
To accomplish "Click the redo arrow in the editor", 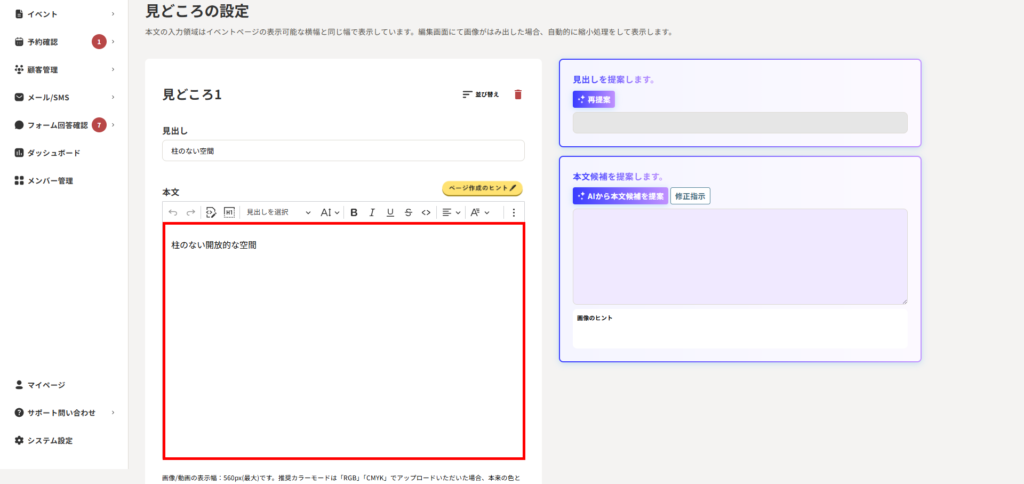I will coord(191,212).
